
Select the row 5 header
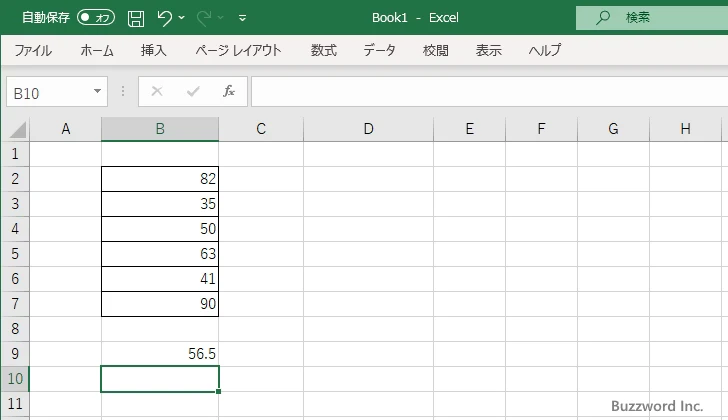point(15,254)
